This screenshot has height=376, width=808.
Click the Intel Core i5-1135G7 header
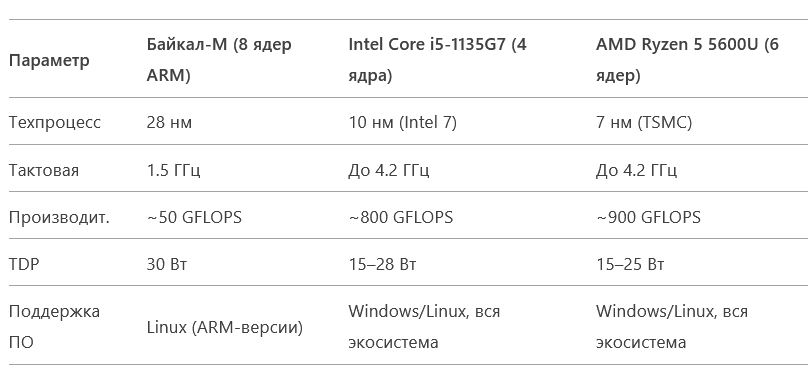[x=437, y=60]
